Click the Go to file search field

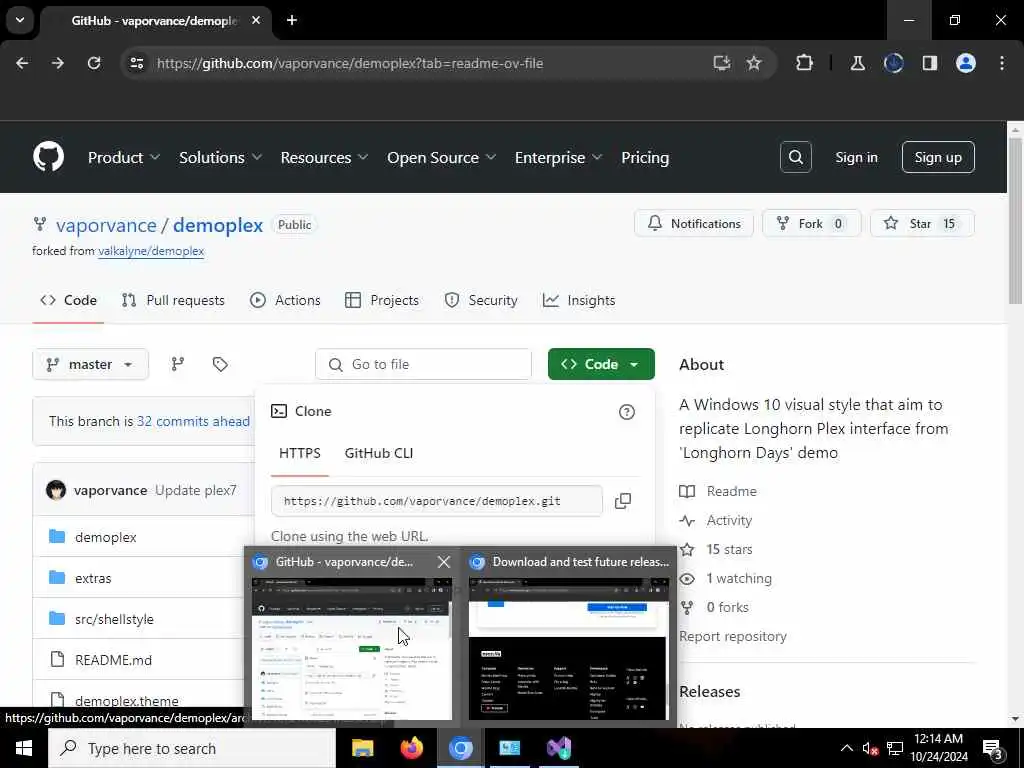[423, 364]
